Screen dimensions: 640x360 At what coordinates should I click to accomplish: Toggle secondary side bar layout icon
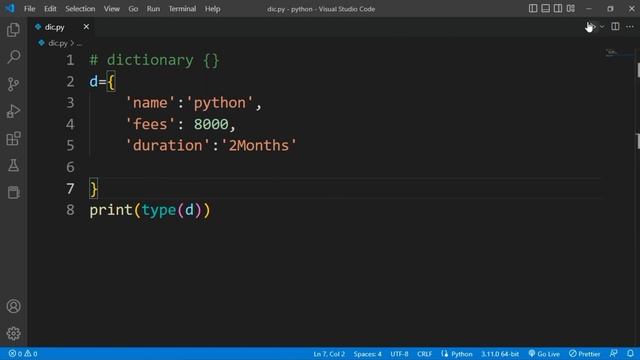tap(558, 9)
